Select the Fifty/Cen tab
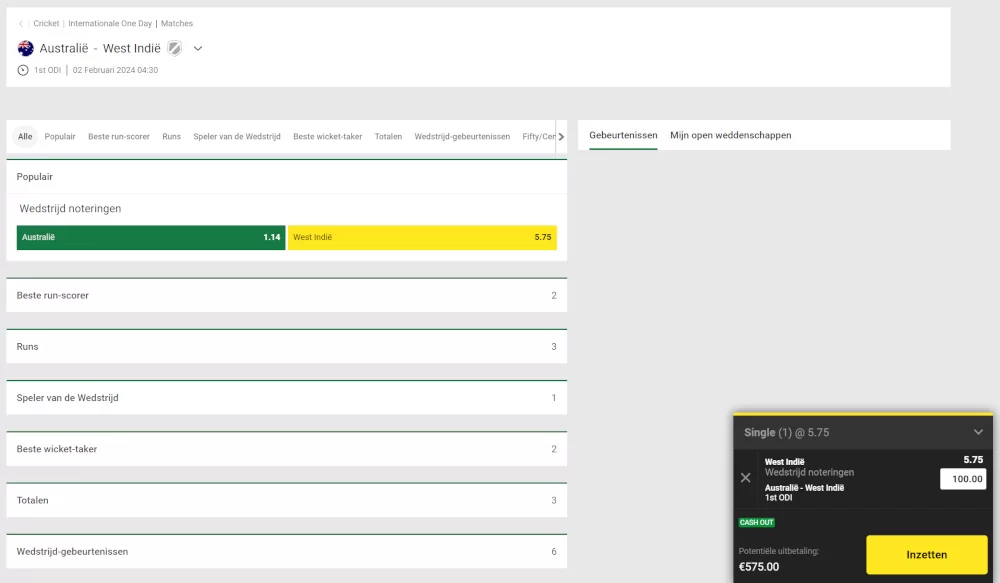 539,137
